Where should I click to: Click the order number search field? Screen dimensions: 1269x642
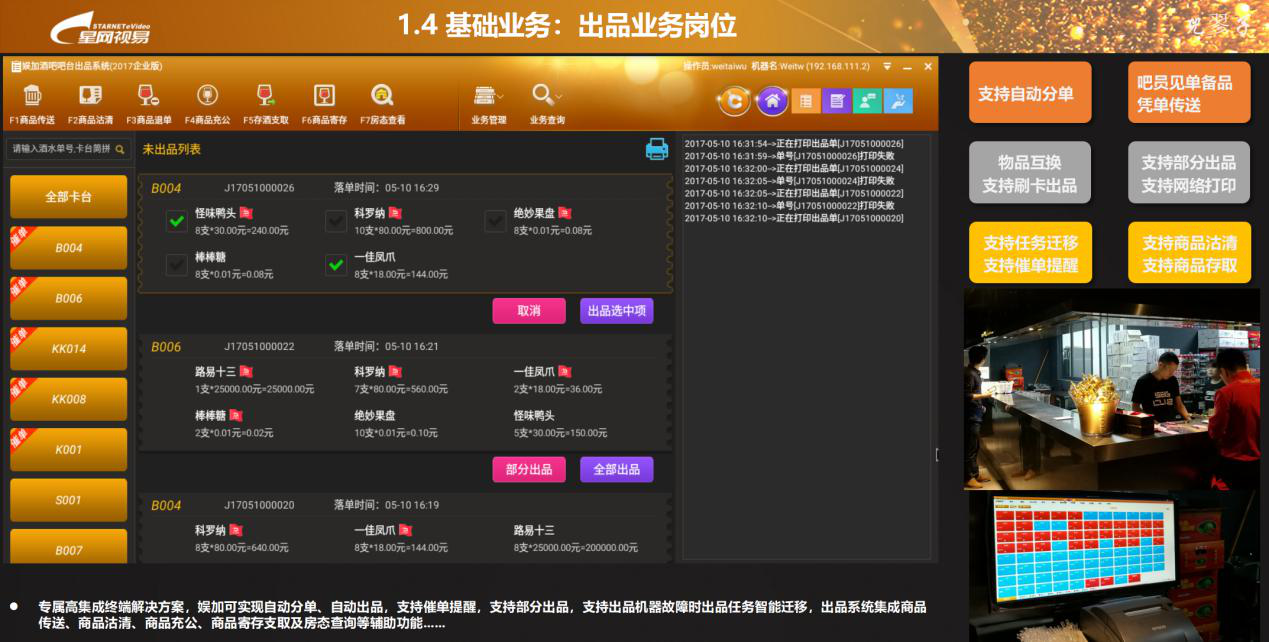coord(62,149)
